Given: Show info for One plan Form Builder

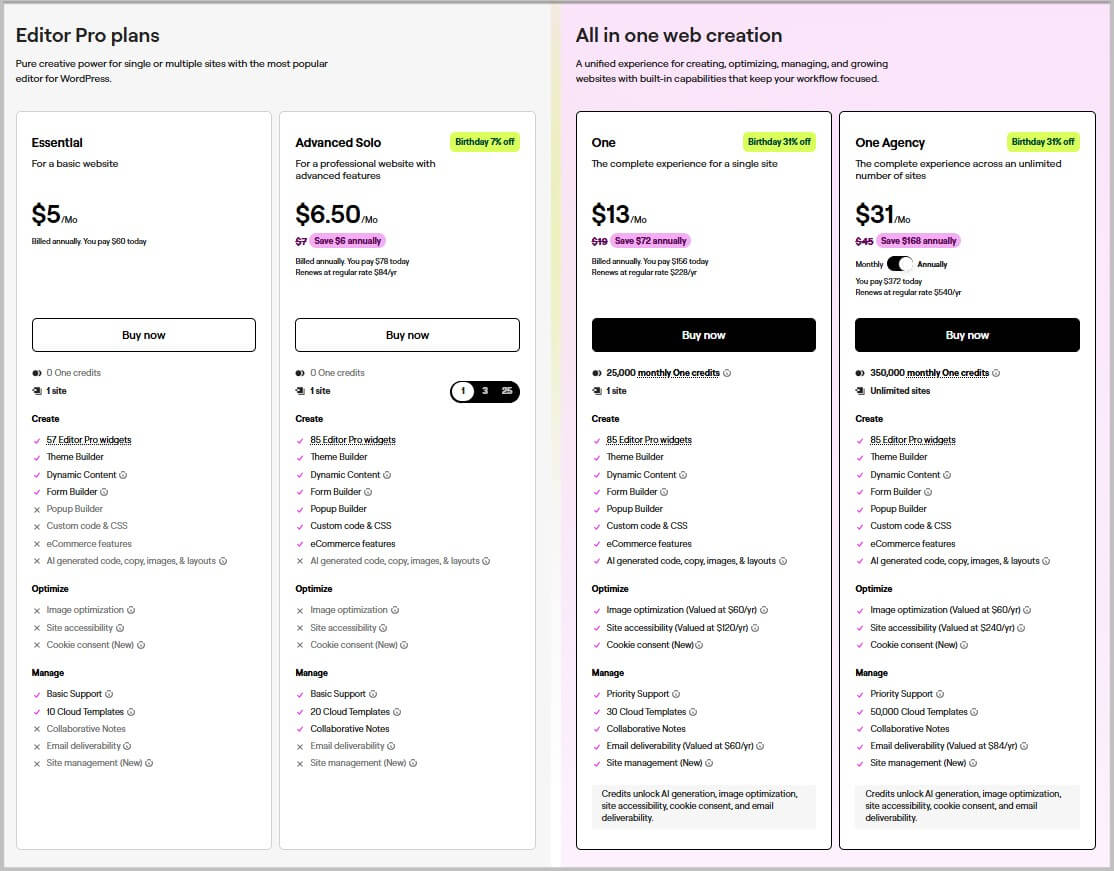Looking at the screenshot, I should coord(664,492).
